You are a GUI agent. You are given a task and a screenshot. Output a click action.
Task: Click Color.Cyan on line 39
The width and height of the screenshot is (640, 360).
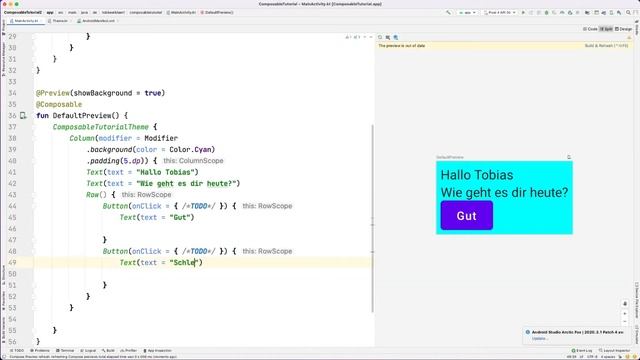click(x=192, y=149)
